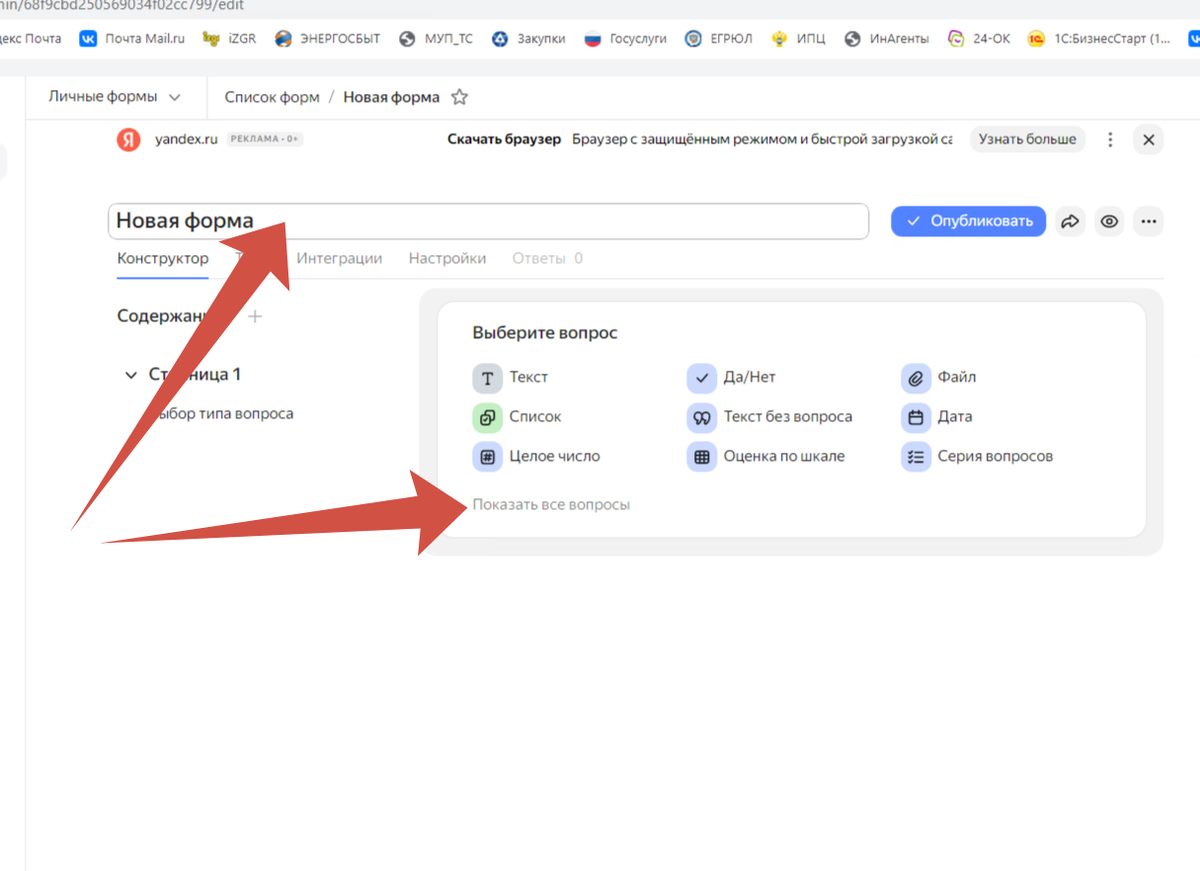Choose the Дата question type
The width and height of the screenshot is (1200, 871).
(937, 417)
